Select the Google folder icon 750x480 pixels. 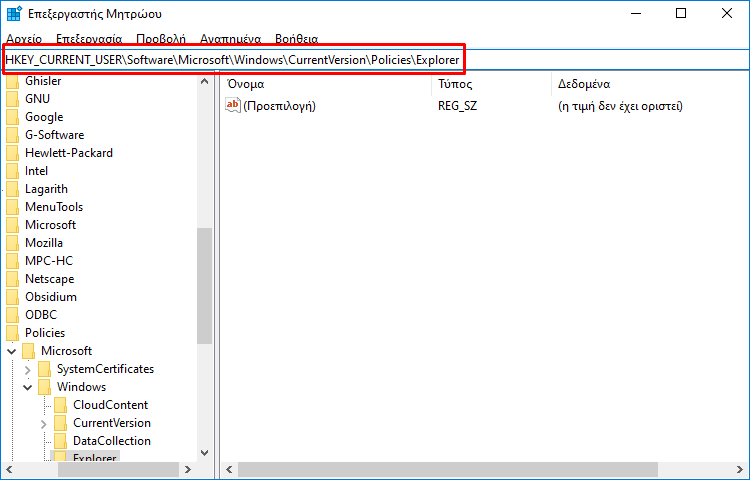tap(12, 117)
